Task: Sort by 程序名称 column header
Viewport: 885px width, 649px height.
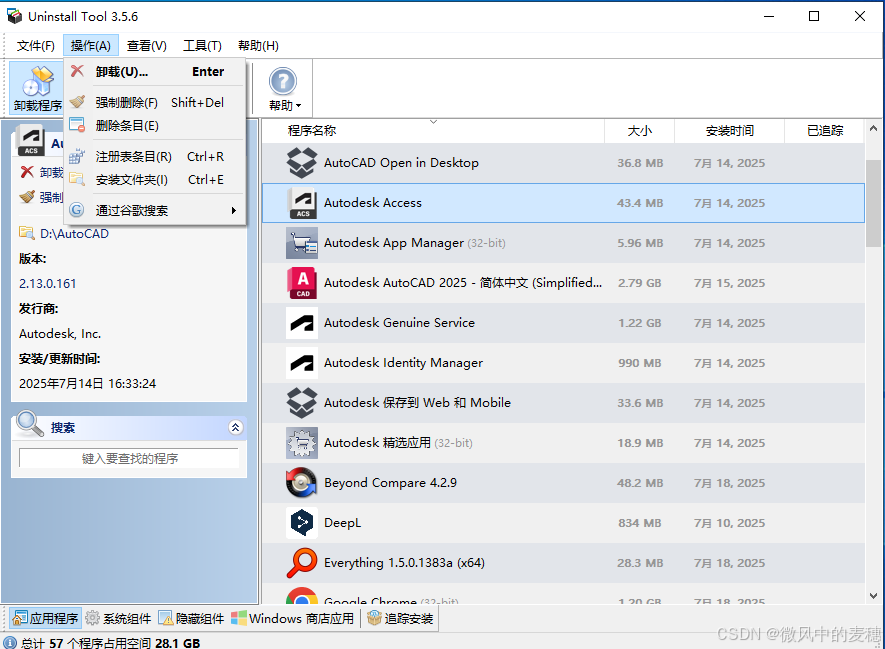Action: [x=433, y=131]
